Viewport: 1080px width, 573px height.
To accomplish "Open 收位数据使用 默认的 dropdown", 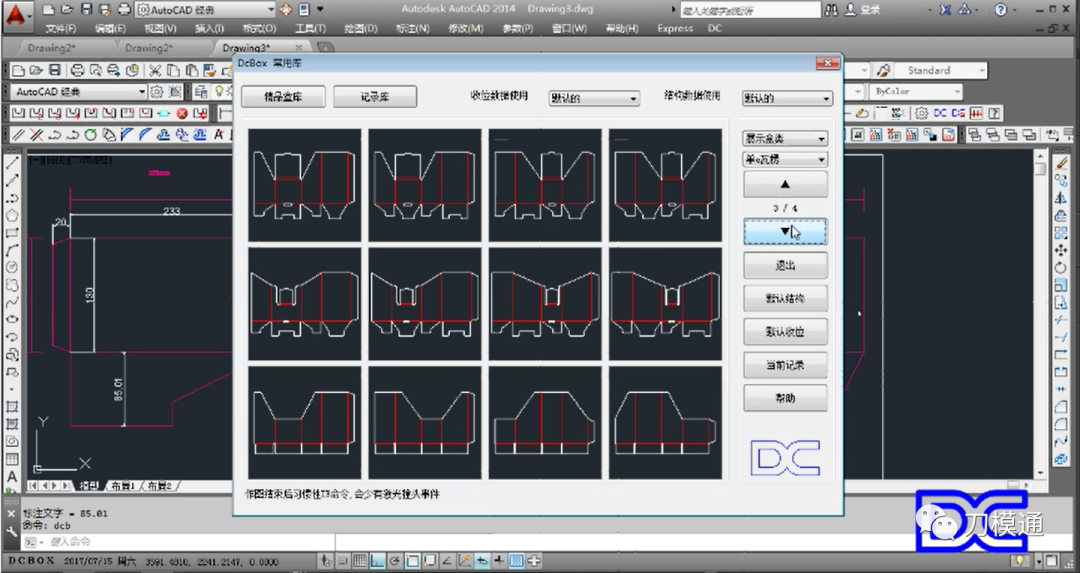I will pyautogui.click(x=594, y=98).
